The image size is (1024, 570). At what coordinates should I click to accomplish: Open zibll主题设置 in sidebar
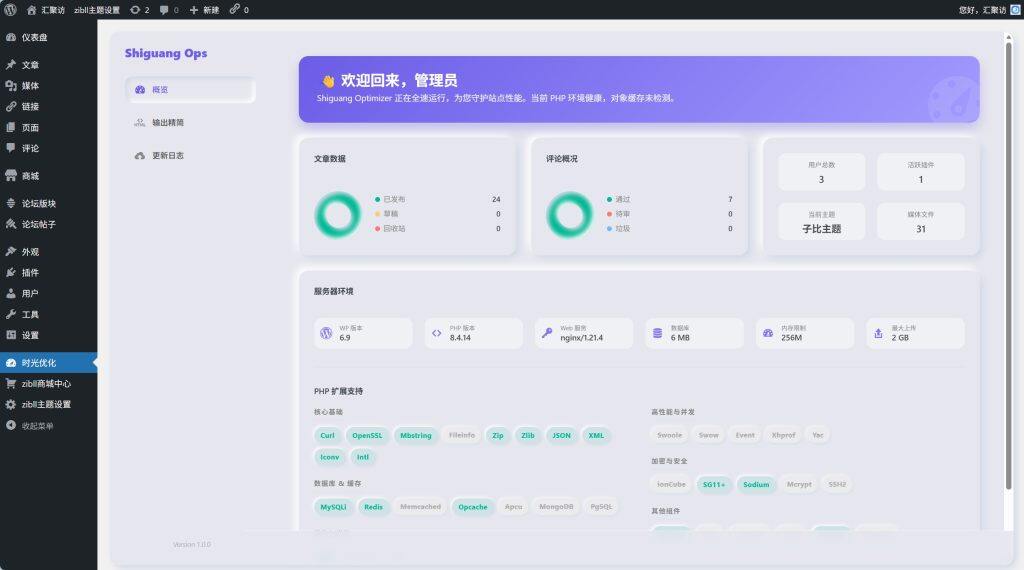tap(48, 404)
